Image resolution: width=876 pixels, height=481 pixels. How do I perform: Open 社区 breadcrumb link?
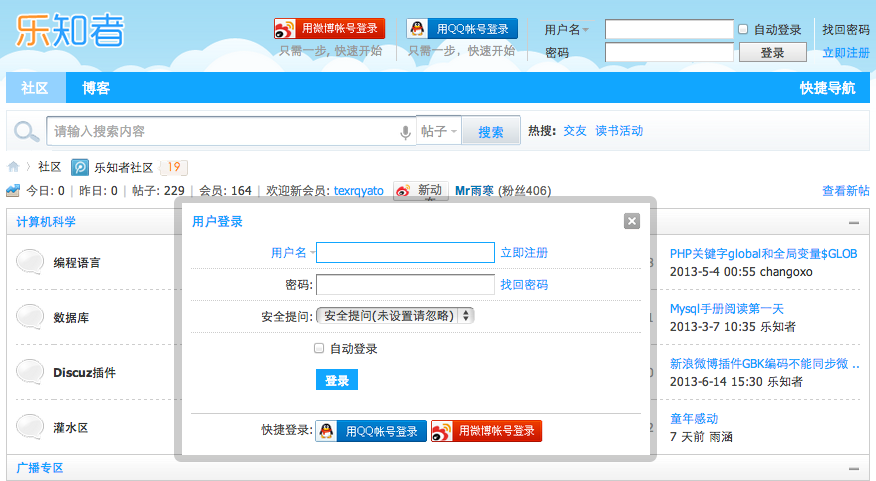[49, 167]
